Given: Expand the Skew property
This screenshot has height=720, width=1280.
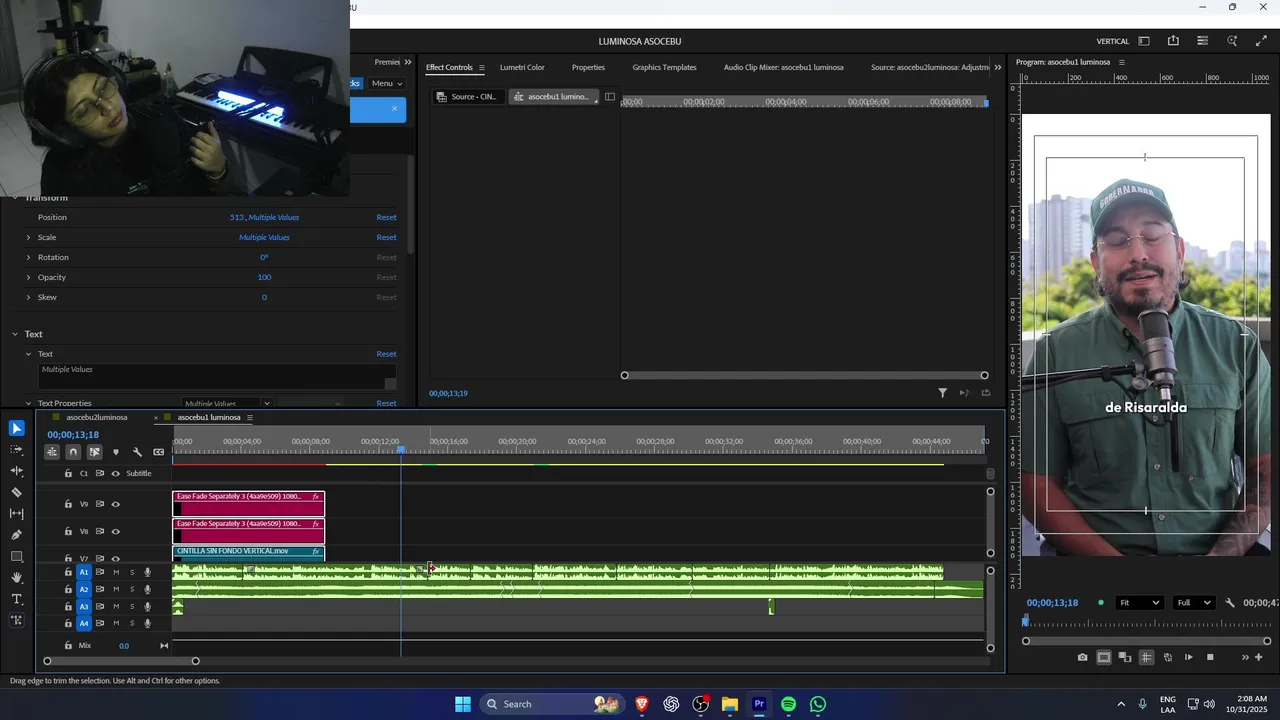Looking at the screenshot, I should tap(28, 297).
